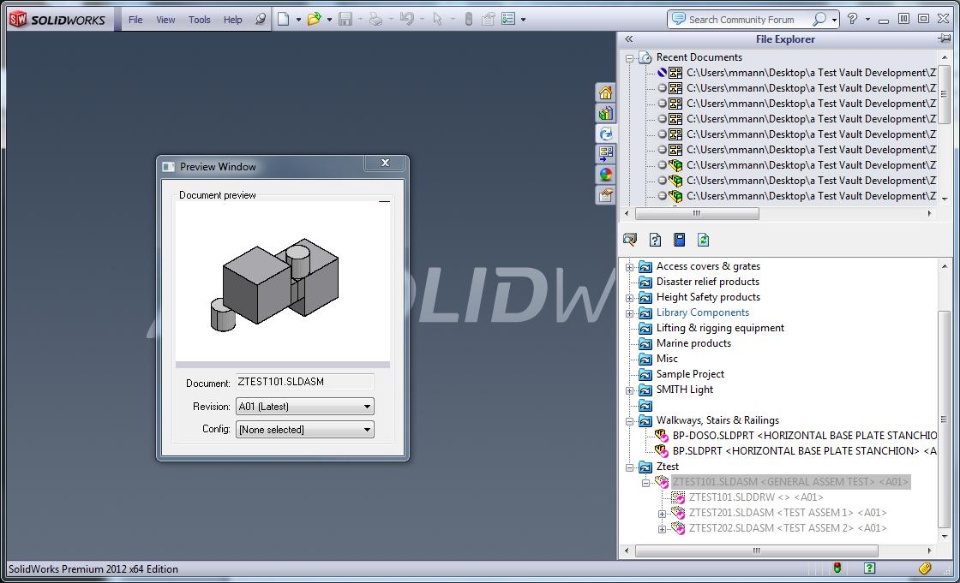
Task: Click the Help question mark icon
Action: pyautogui.click(x=852, y=20)
